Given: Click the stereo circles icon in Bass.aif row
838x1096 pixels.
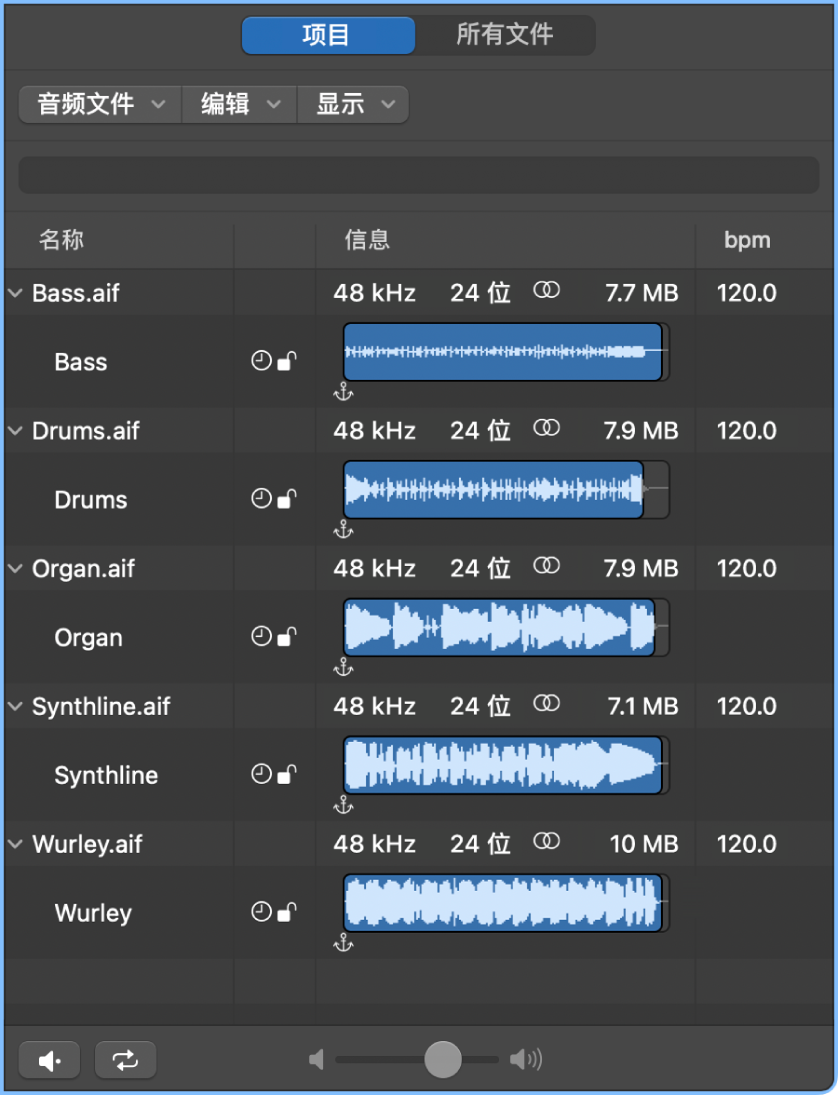Looking at the screenshot, I should [546, 291].
